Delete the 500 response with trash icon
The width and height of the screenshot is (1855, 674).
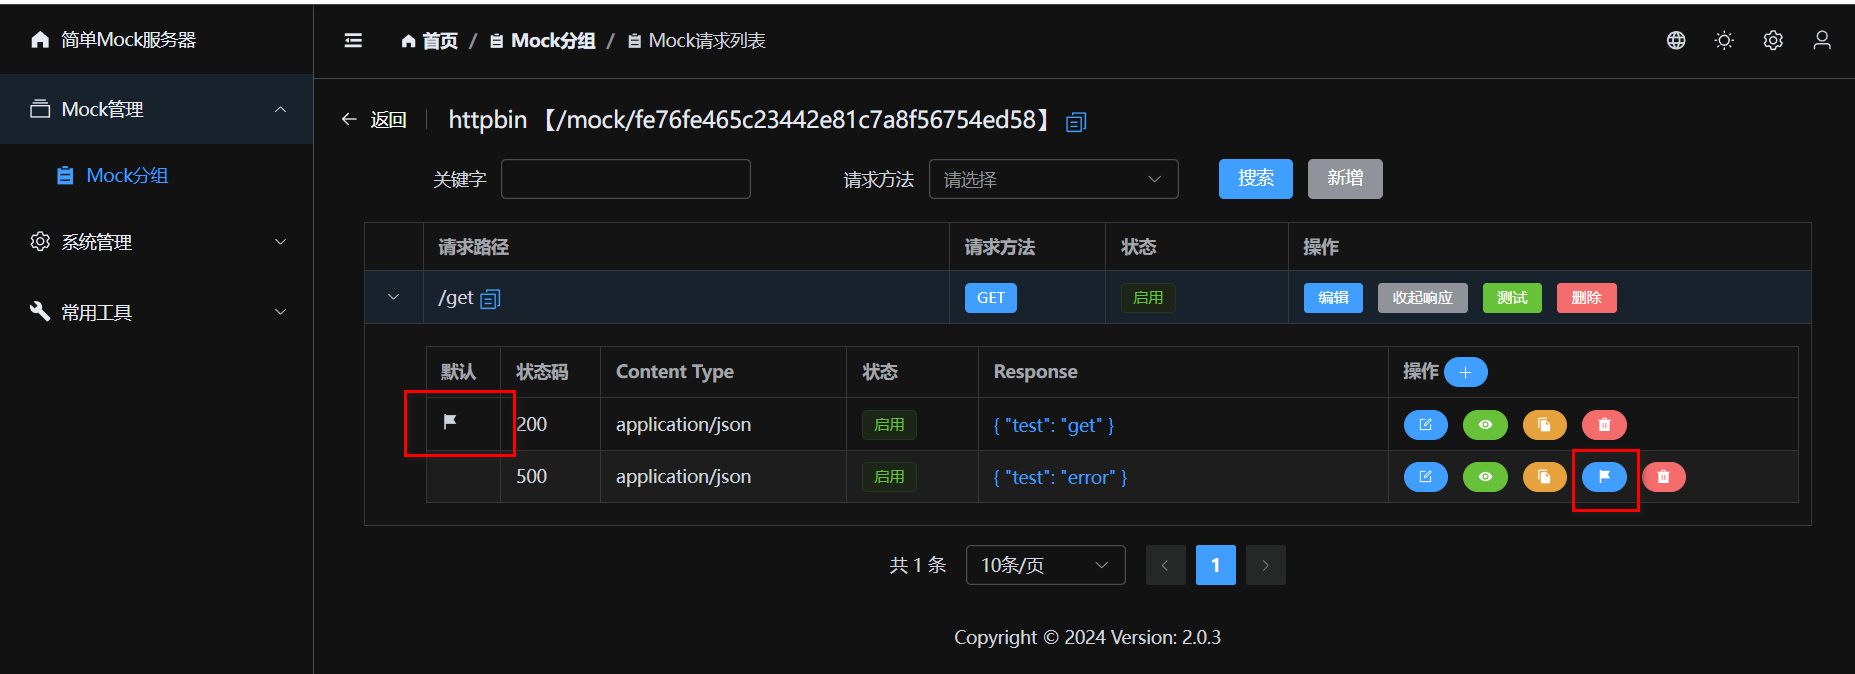(1663, 477)
